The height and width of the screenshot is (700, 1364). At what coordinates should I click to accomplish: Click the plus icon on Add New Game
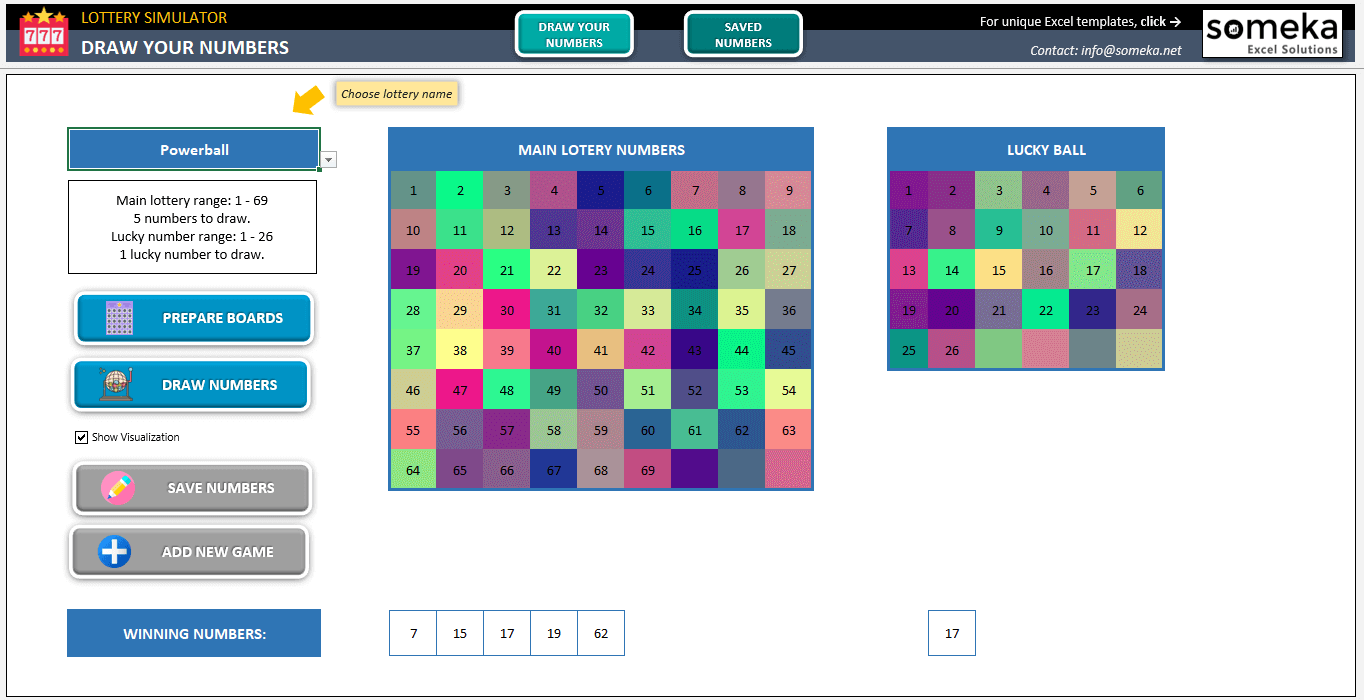click(x=114, y=552)
